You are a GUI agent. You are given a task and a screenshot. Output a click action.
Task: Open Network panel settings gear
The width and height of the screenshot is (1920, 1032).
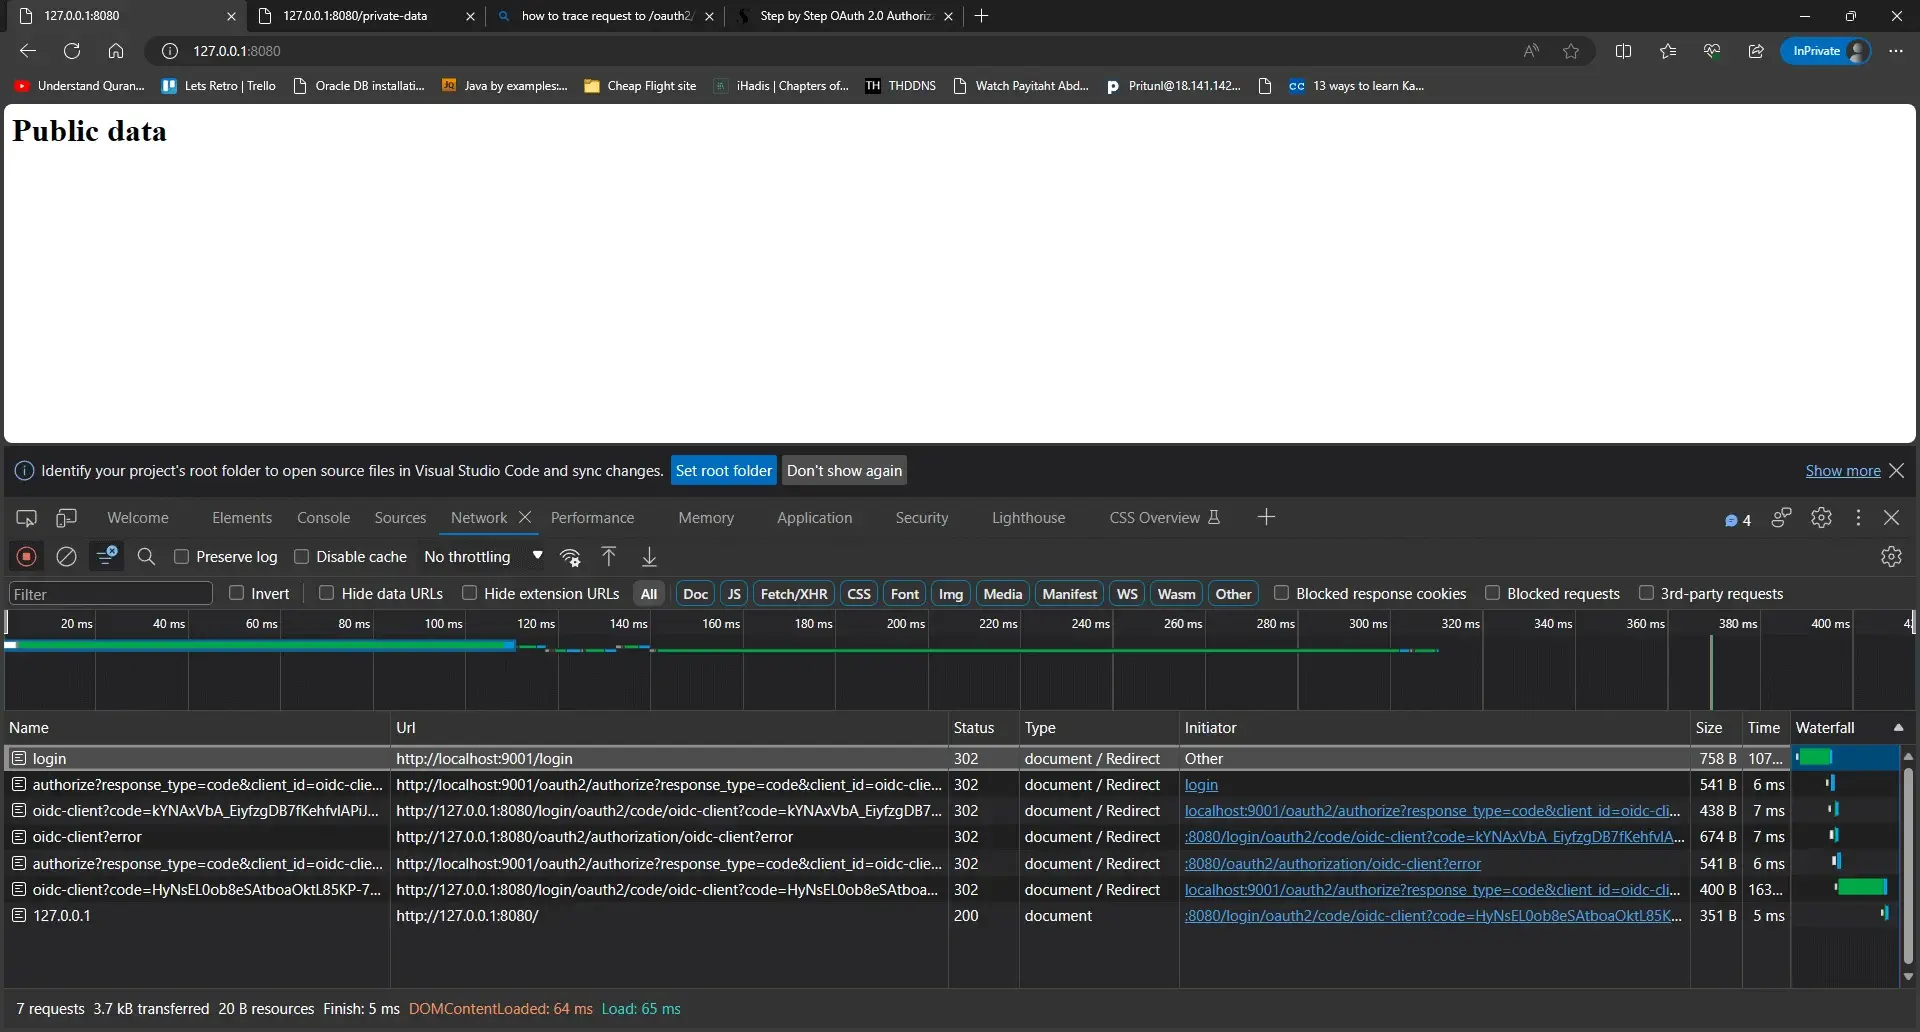pyautogui.click(x=1890, y=556)
